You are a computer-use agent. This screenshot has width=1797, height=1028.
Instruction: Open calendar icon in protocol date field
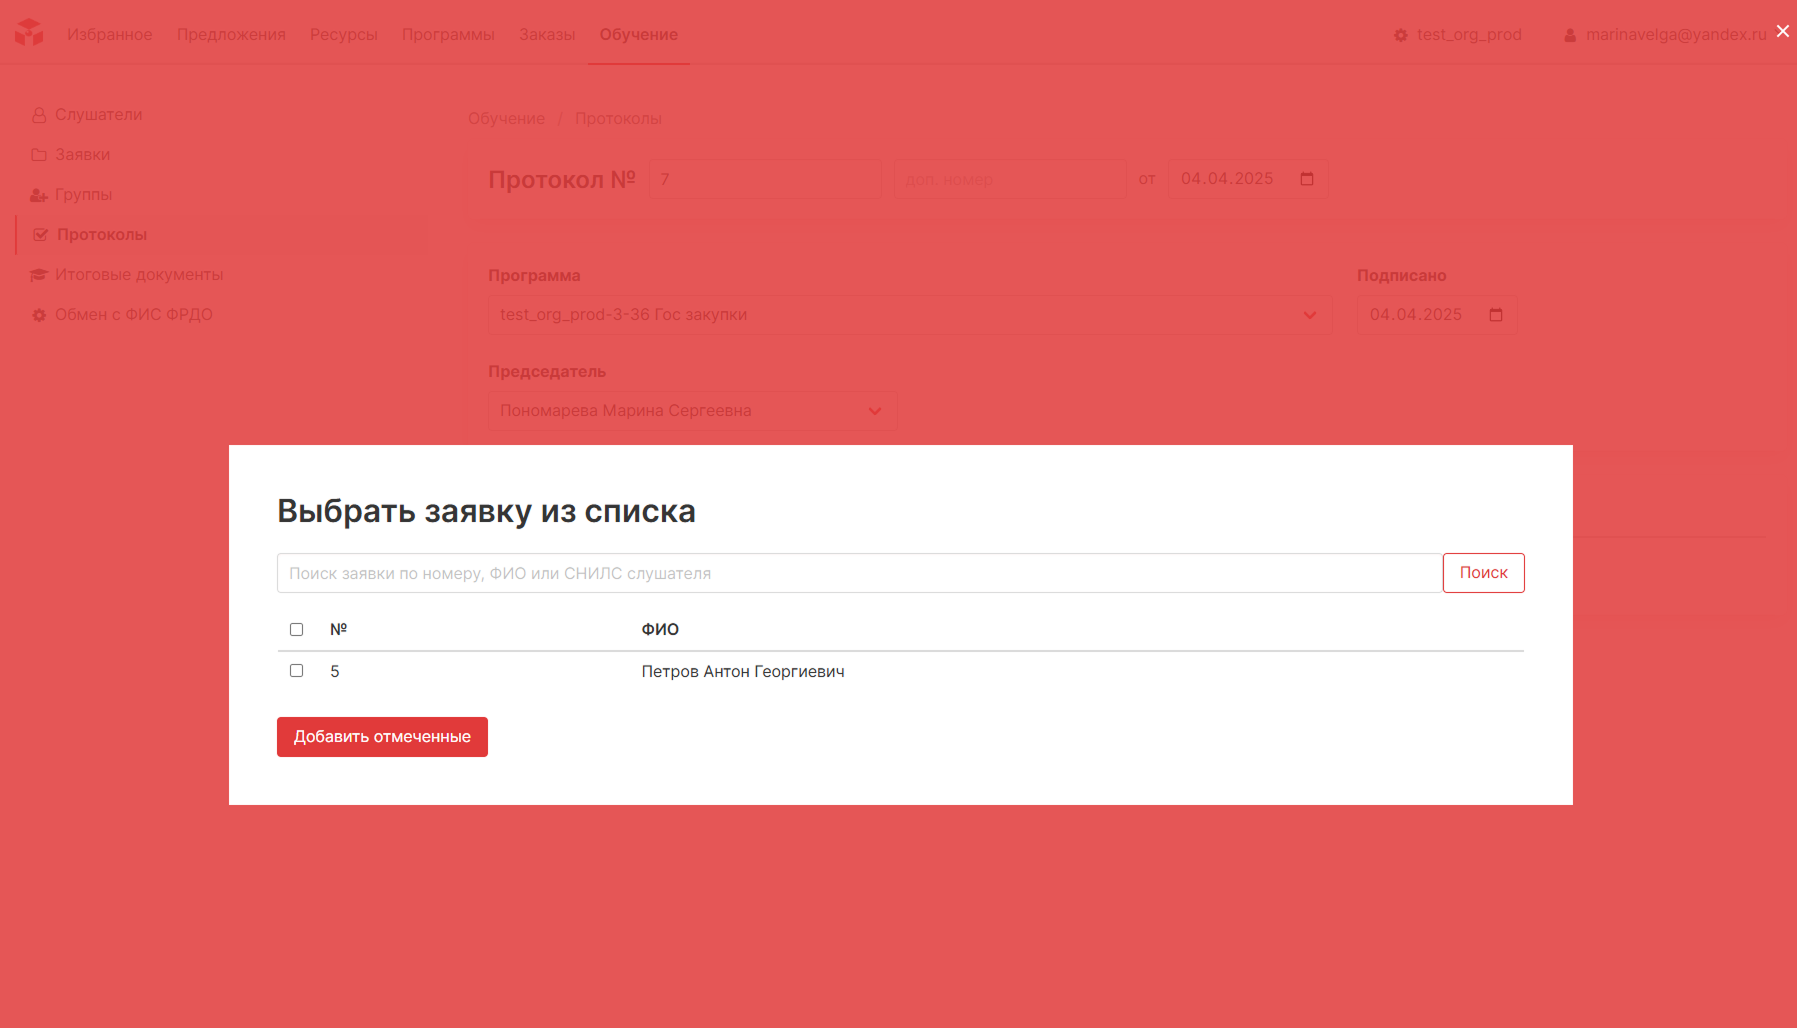coord(1307,179)
